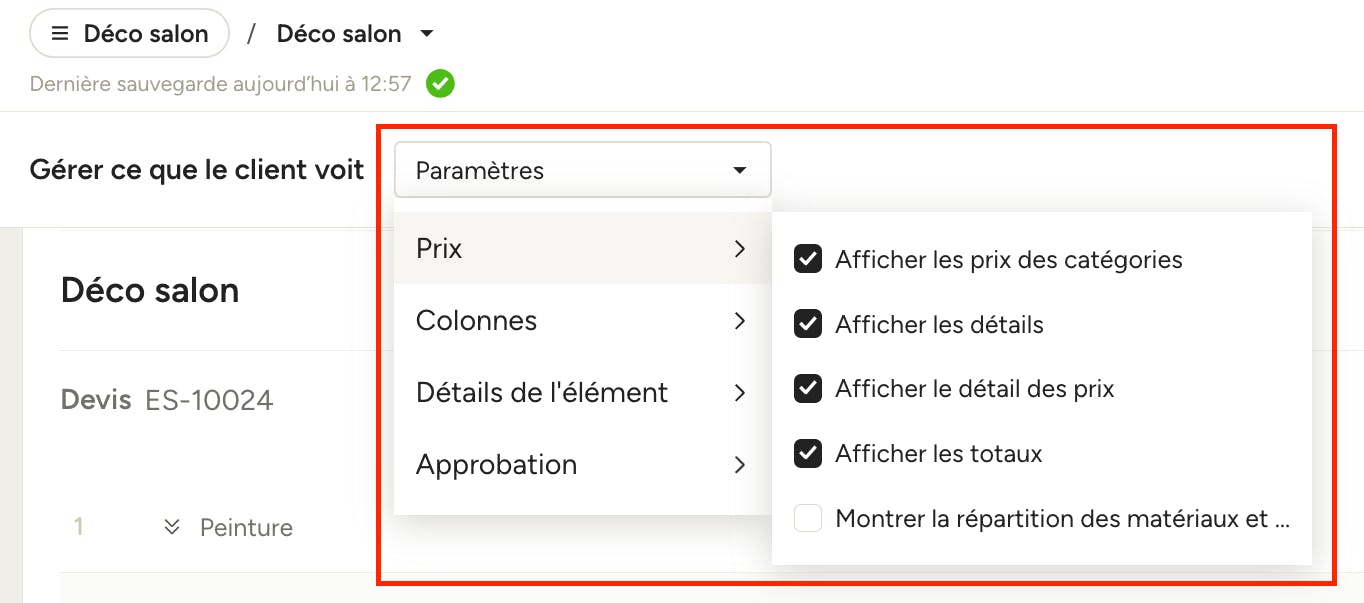The width and height of the screenshot is (1364, 603).
Task: Click the Déco salon pill button
Action: pos(130,34)
